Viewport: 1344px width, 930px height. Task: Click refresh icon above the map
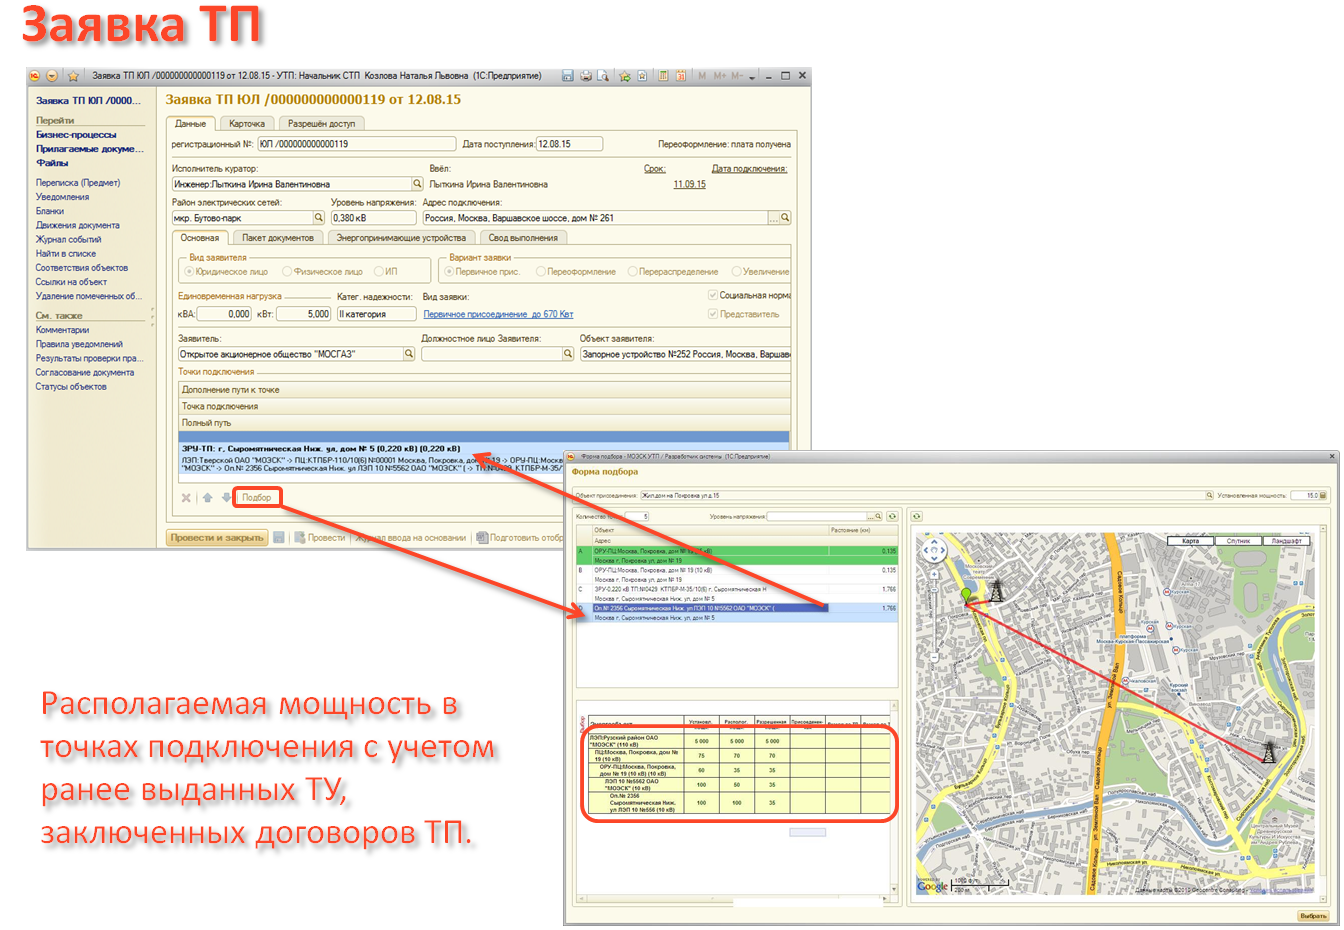[916, 517]
